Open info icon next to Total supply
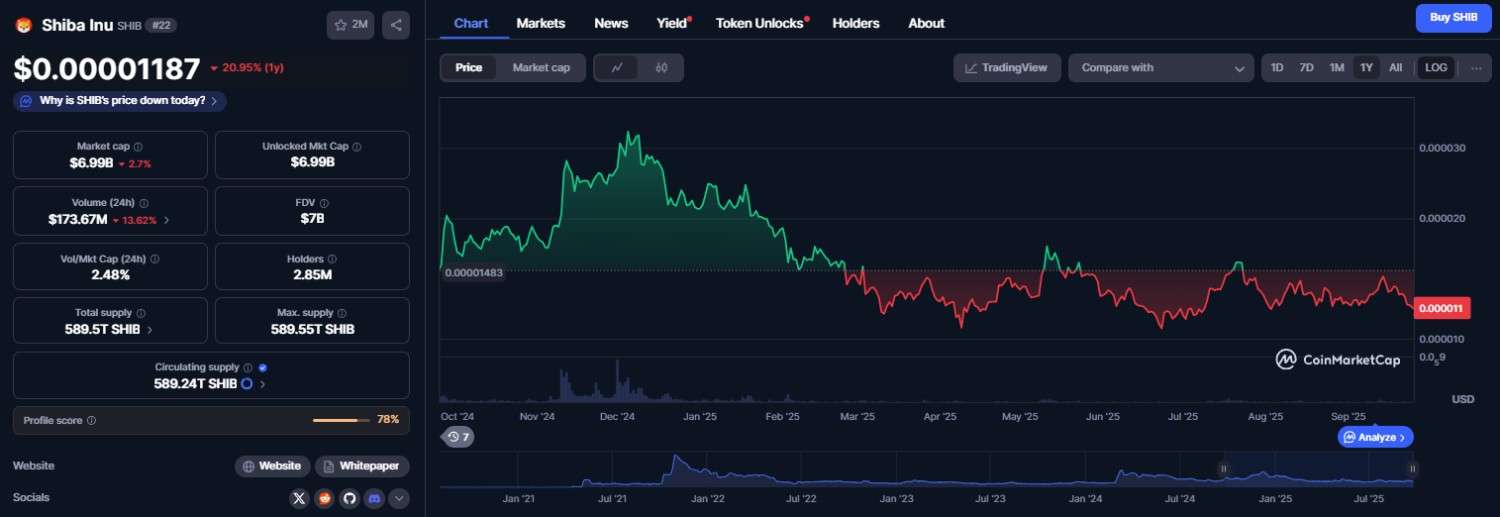This screenshot has height=517, width=1500. point(140,313)
